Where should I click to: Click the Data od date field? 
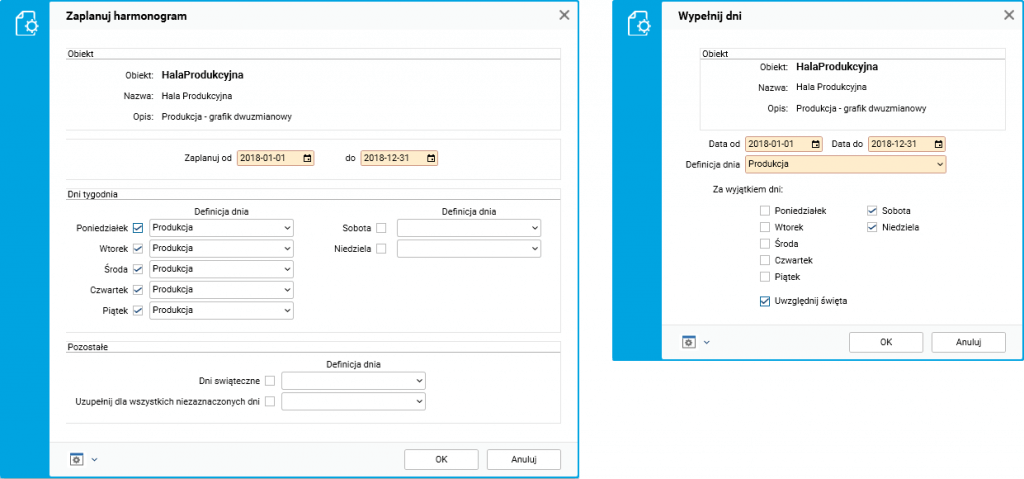pyautogui.click(x=784, y=144)
